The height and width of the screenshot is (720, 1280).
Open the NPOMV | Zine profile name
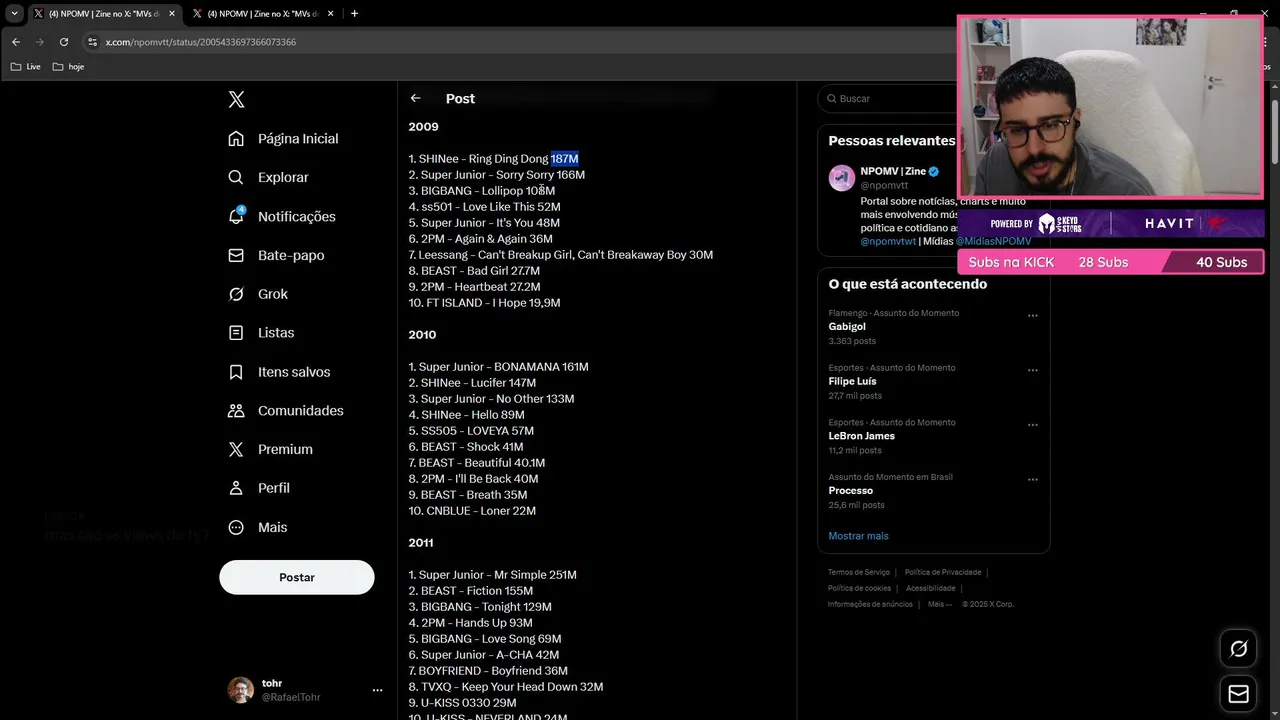(893, 172)
